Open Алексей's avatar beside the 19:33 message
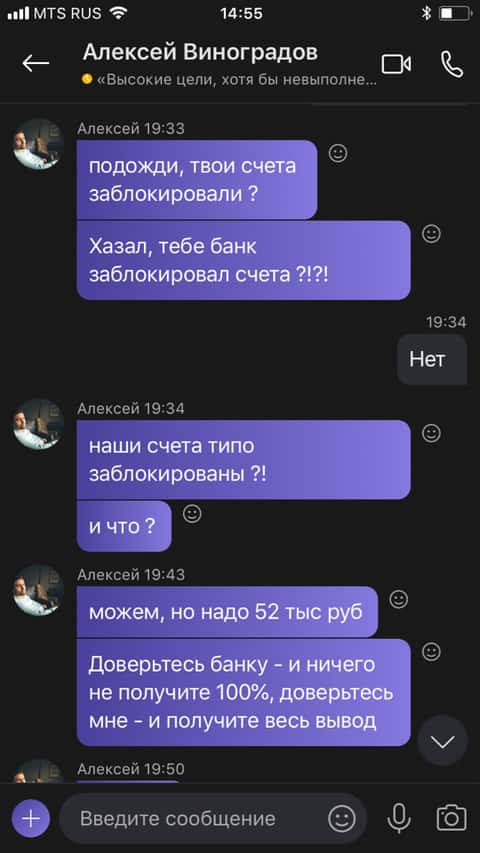This screenshot has height=853, width=480. coord(38,144)
